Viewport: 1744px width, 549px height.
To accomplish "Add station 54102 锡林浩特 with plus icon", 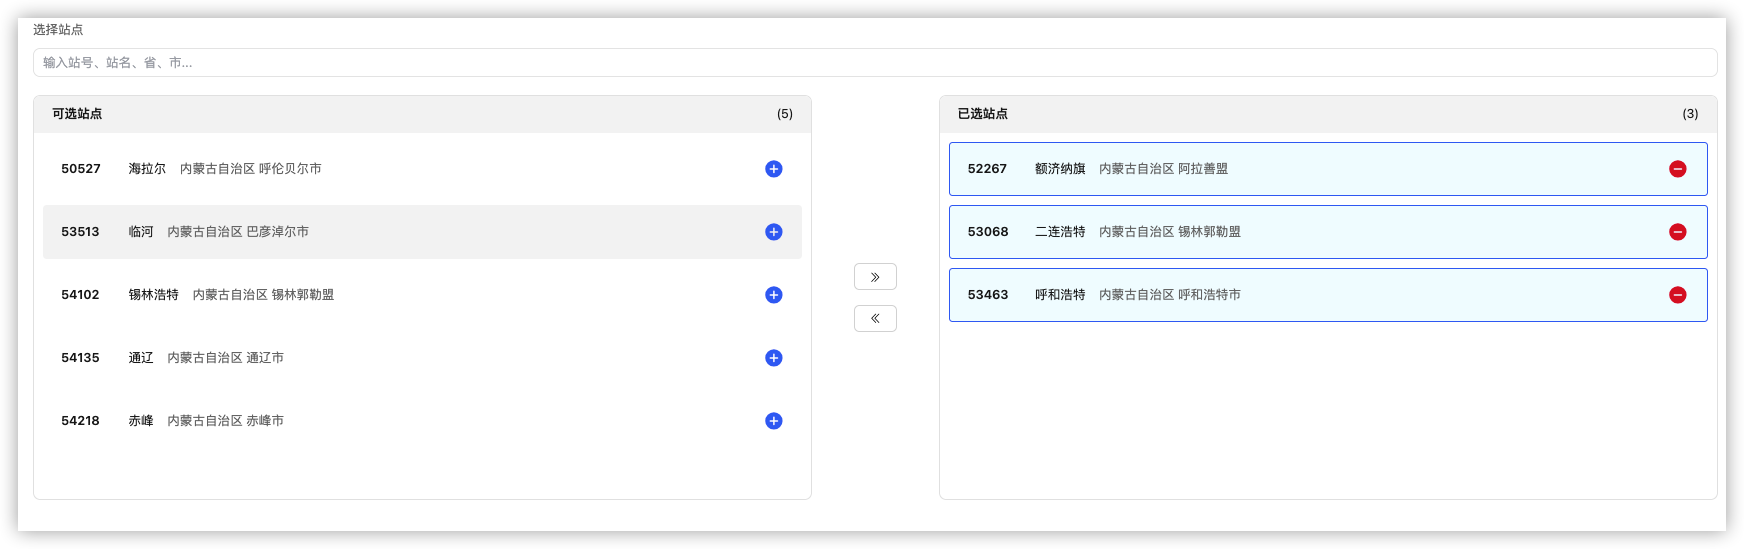I will [x=773, y=295].
